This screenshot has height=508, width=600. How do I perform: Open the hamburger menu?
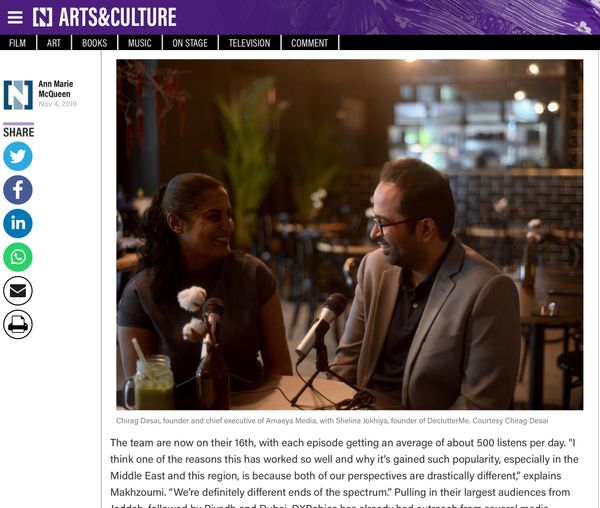(x=15, y=18)
